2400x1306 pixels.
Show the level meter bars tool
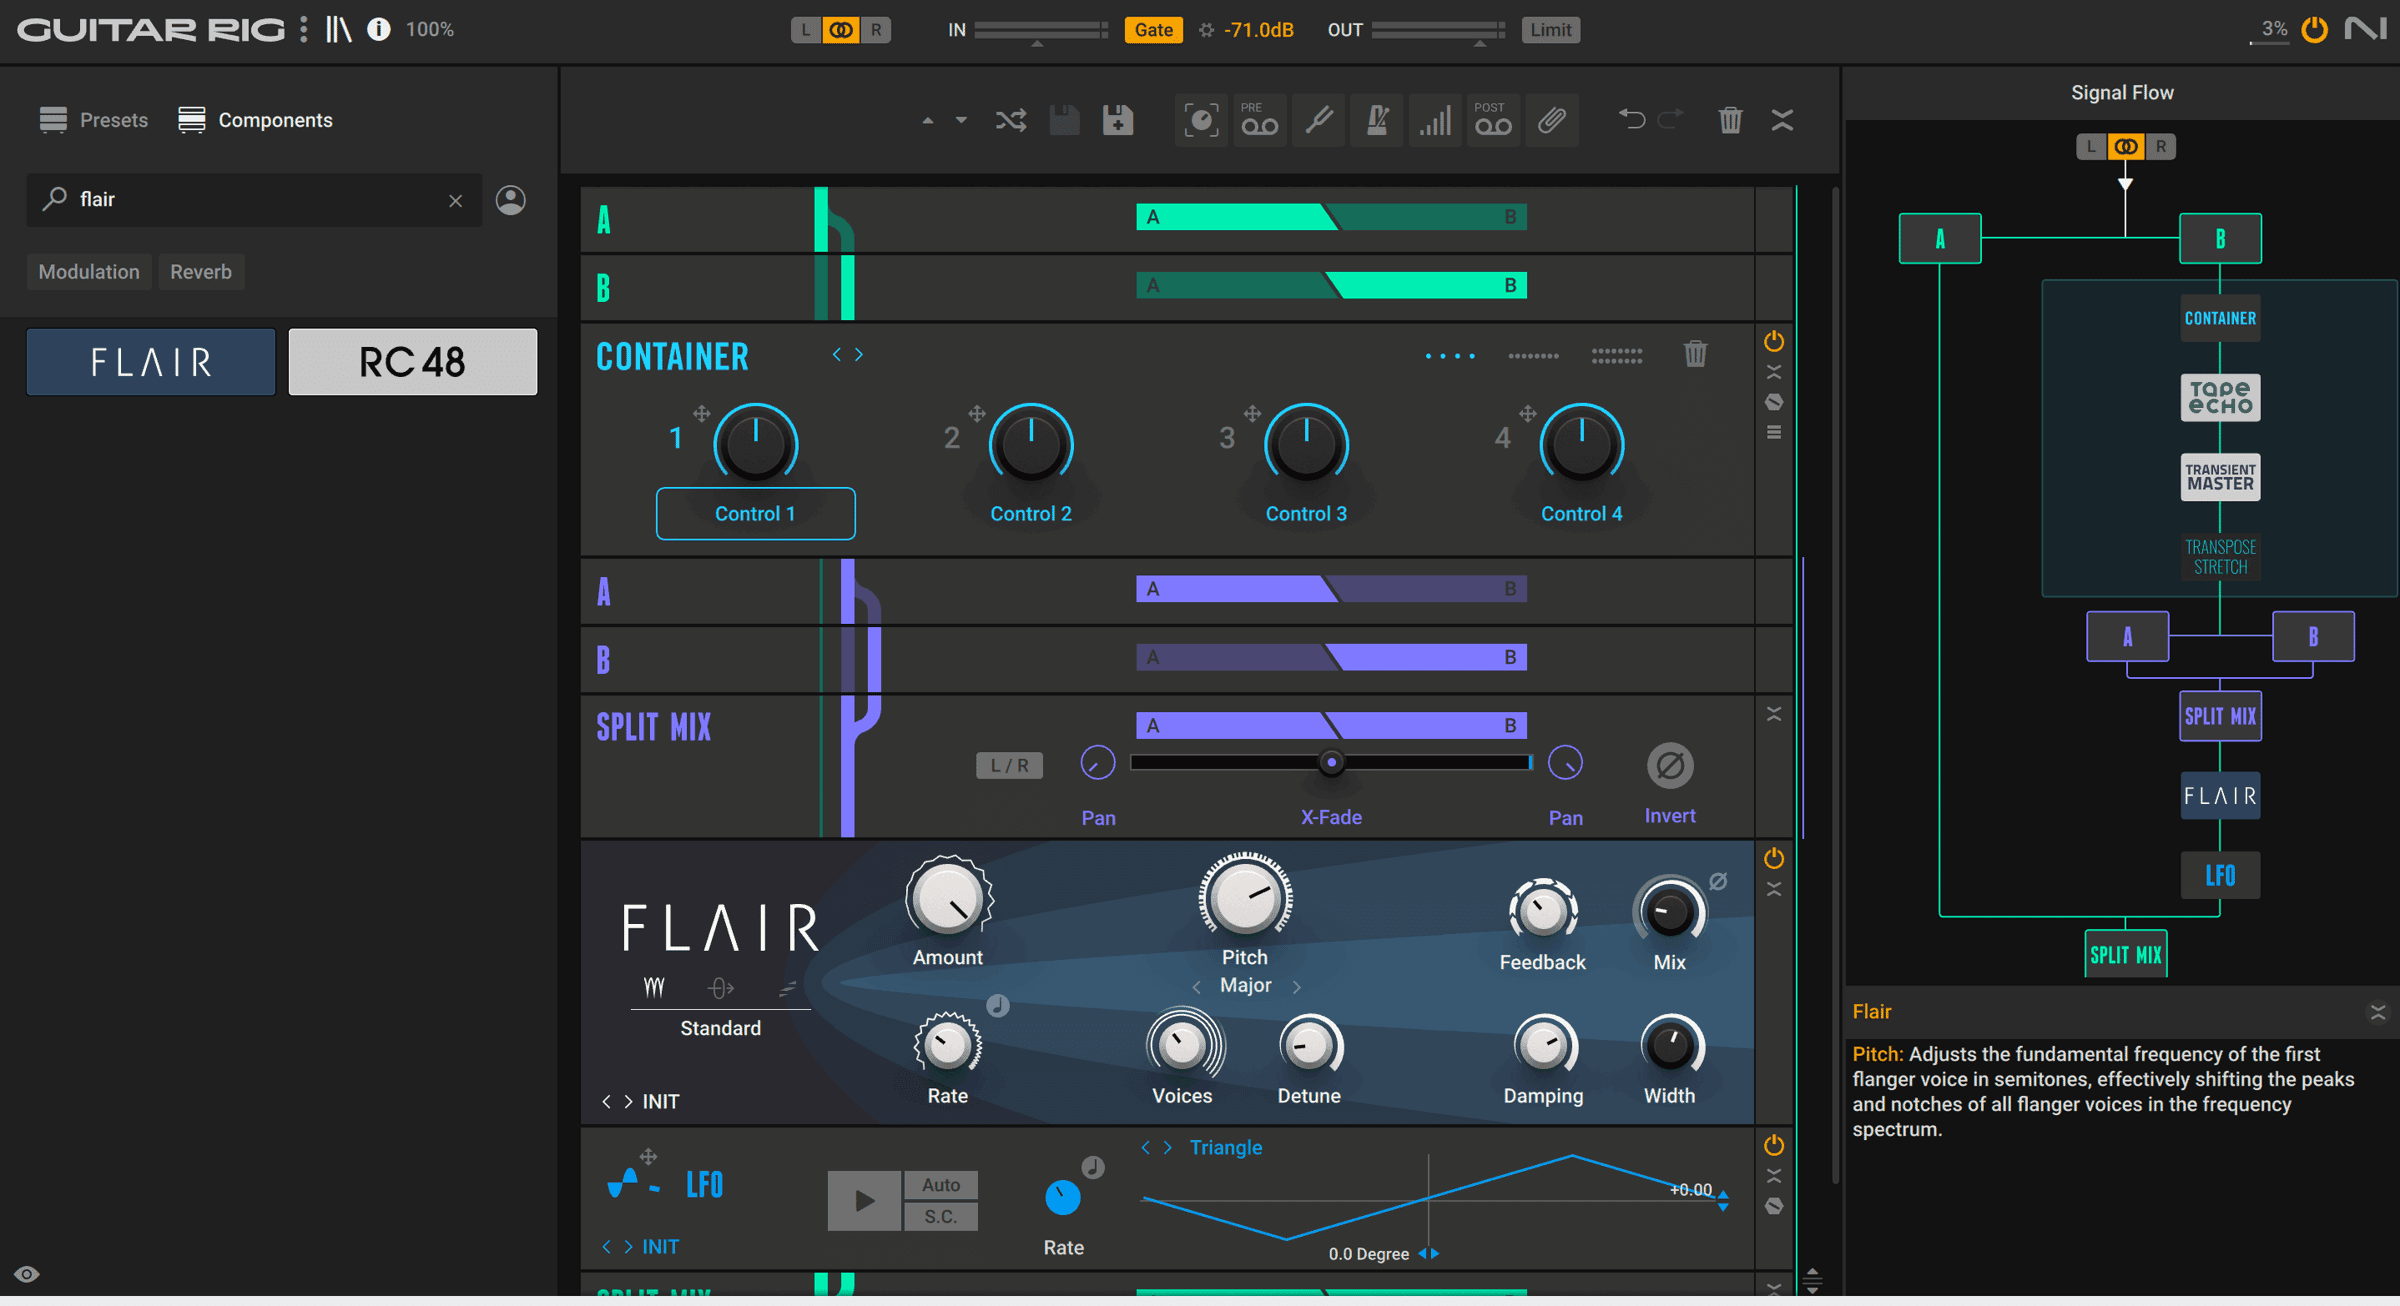click(x=1435, y=120)
